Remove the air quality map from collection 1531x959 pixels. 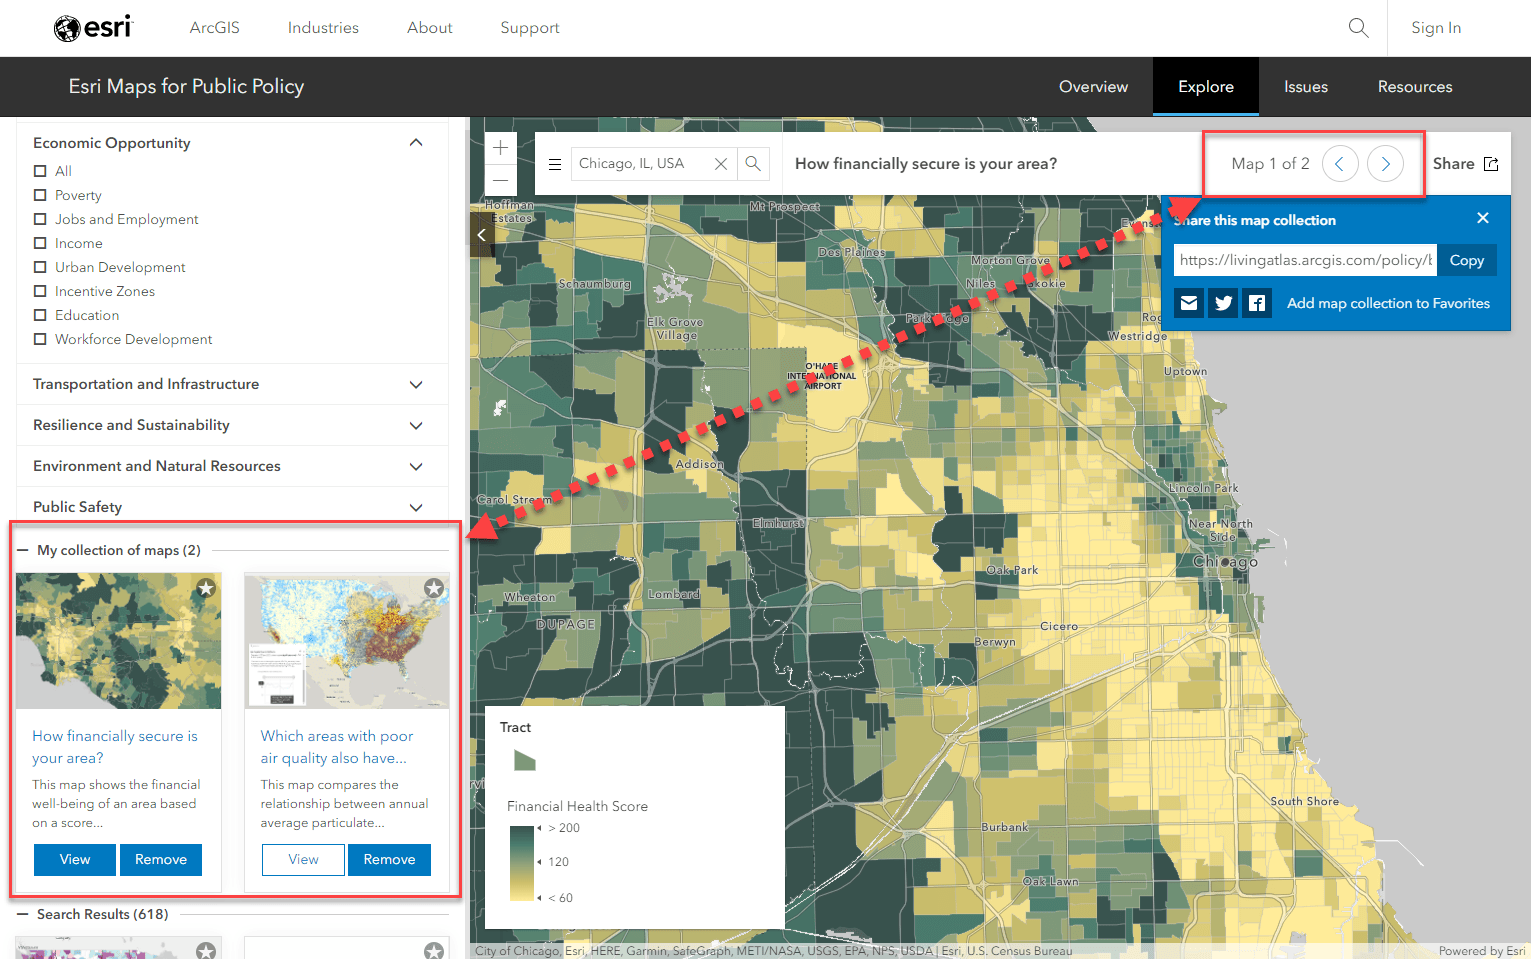pos(389,860)
